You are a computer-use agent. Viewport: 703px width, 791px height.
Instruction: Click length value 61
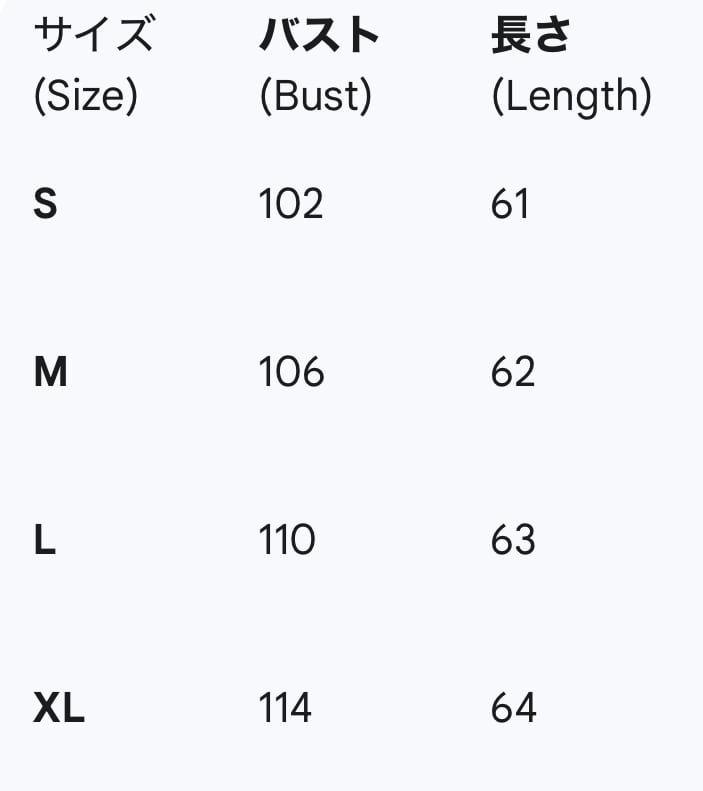[510, 205]
